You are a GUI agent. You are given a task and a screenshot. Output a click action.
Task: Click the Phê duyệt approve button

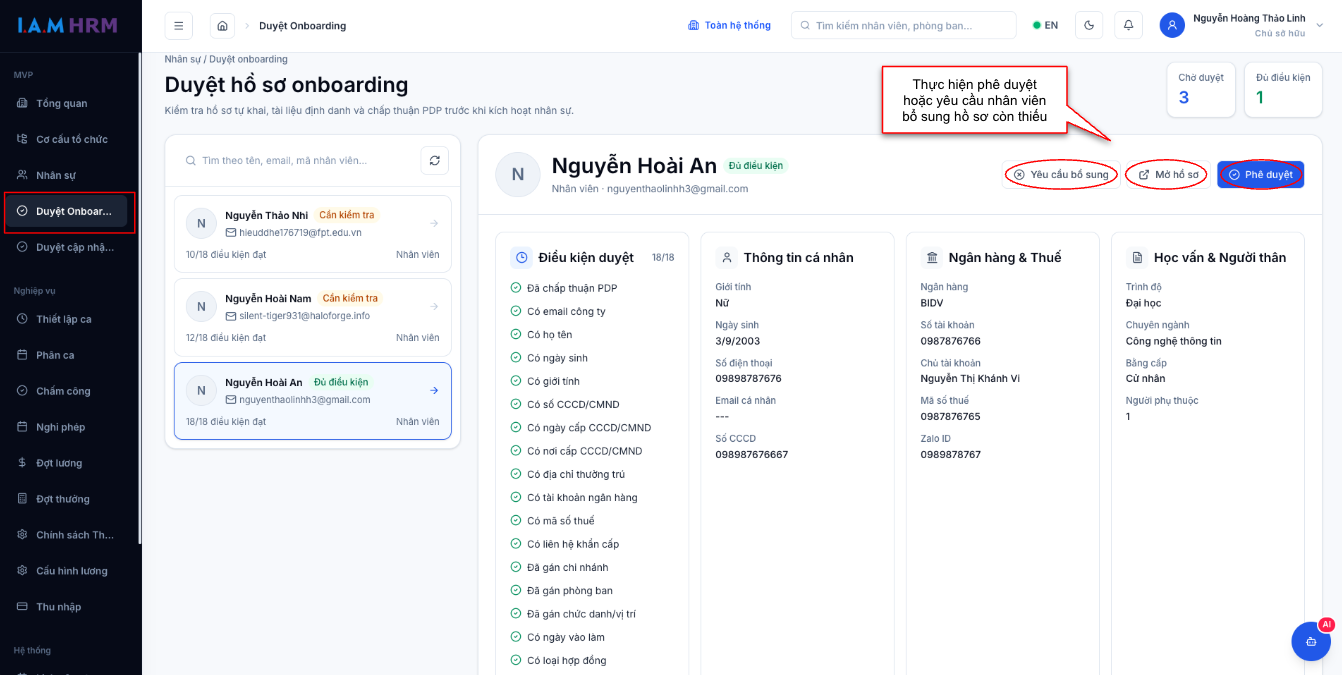tap(1260, 175)
